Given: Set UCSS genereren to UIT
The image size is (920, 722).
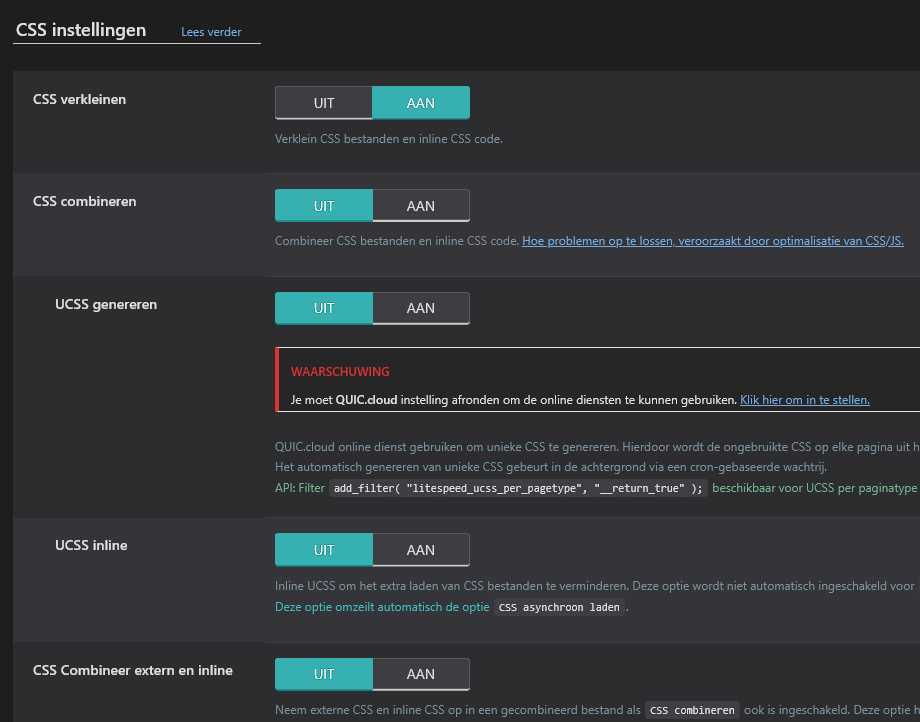Looking at the screenshot, I should [x=324, y=308].
